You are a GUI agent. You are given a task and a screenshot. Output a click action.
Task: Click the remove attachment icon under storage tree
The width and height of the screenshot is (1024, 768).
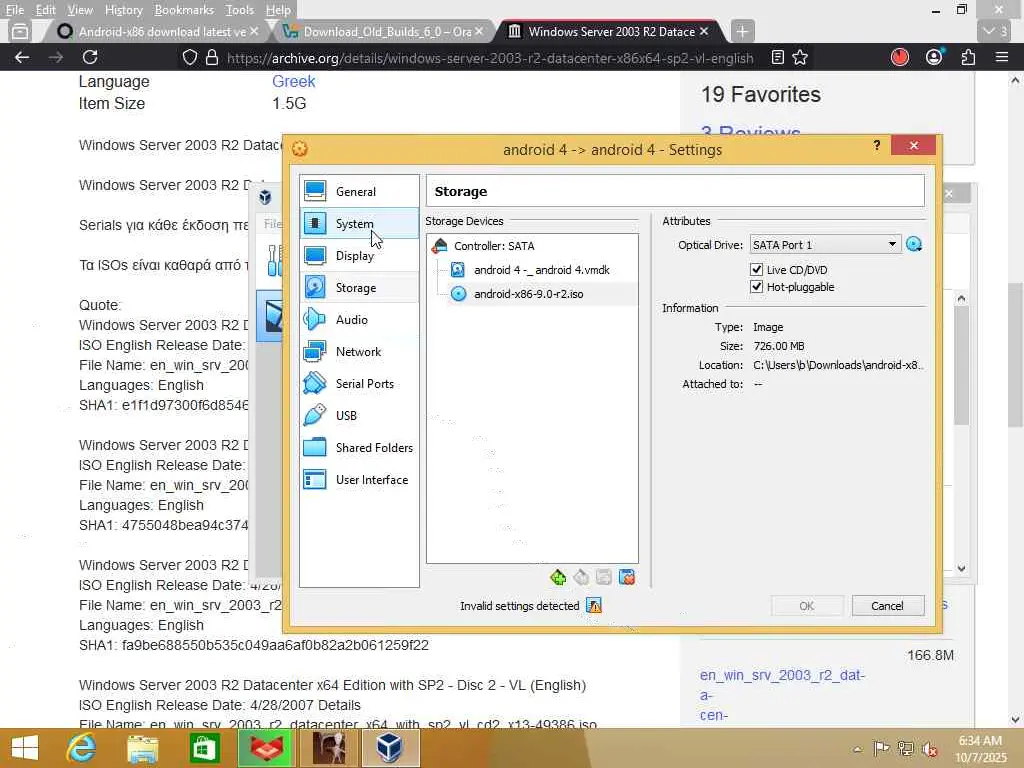627,577
